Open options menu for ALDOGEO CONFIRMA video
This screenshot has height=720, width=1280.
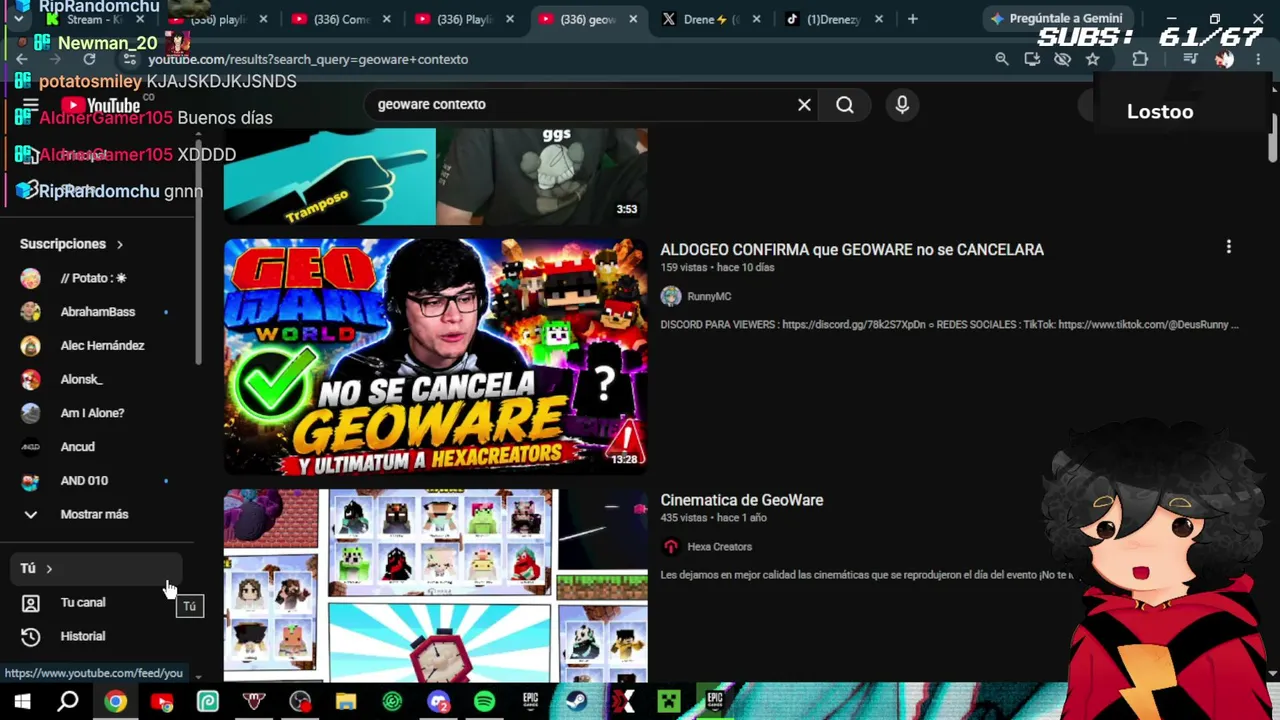click(1228, 246)
